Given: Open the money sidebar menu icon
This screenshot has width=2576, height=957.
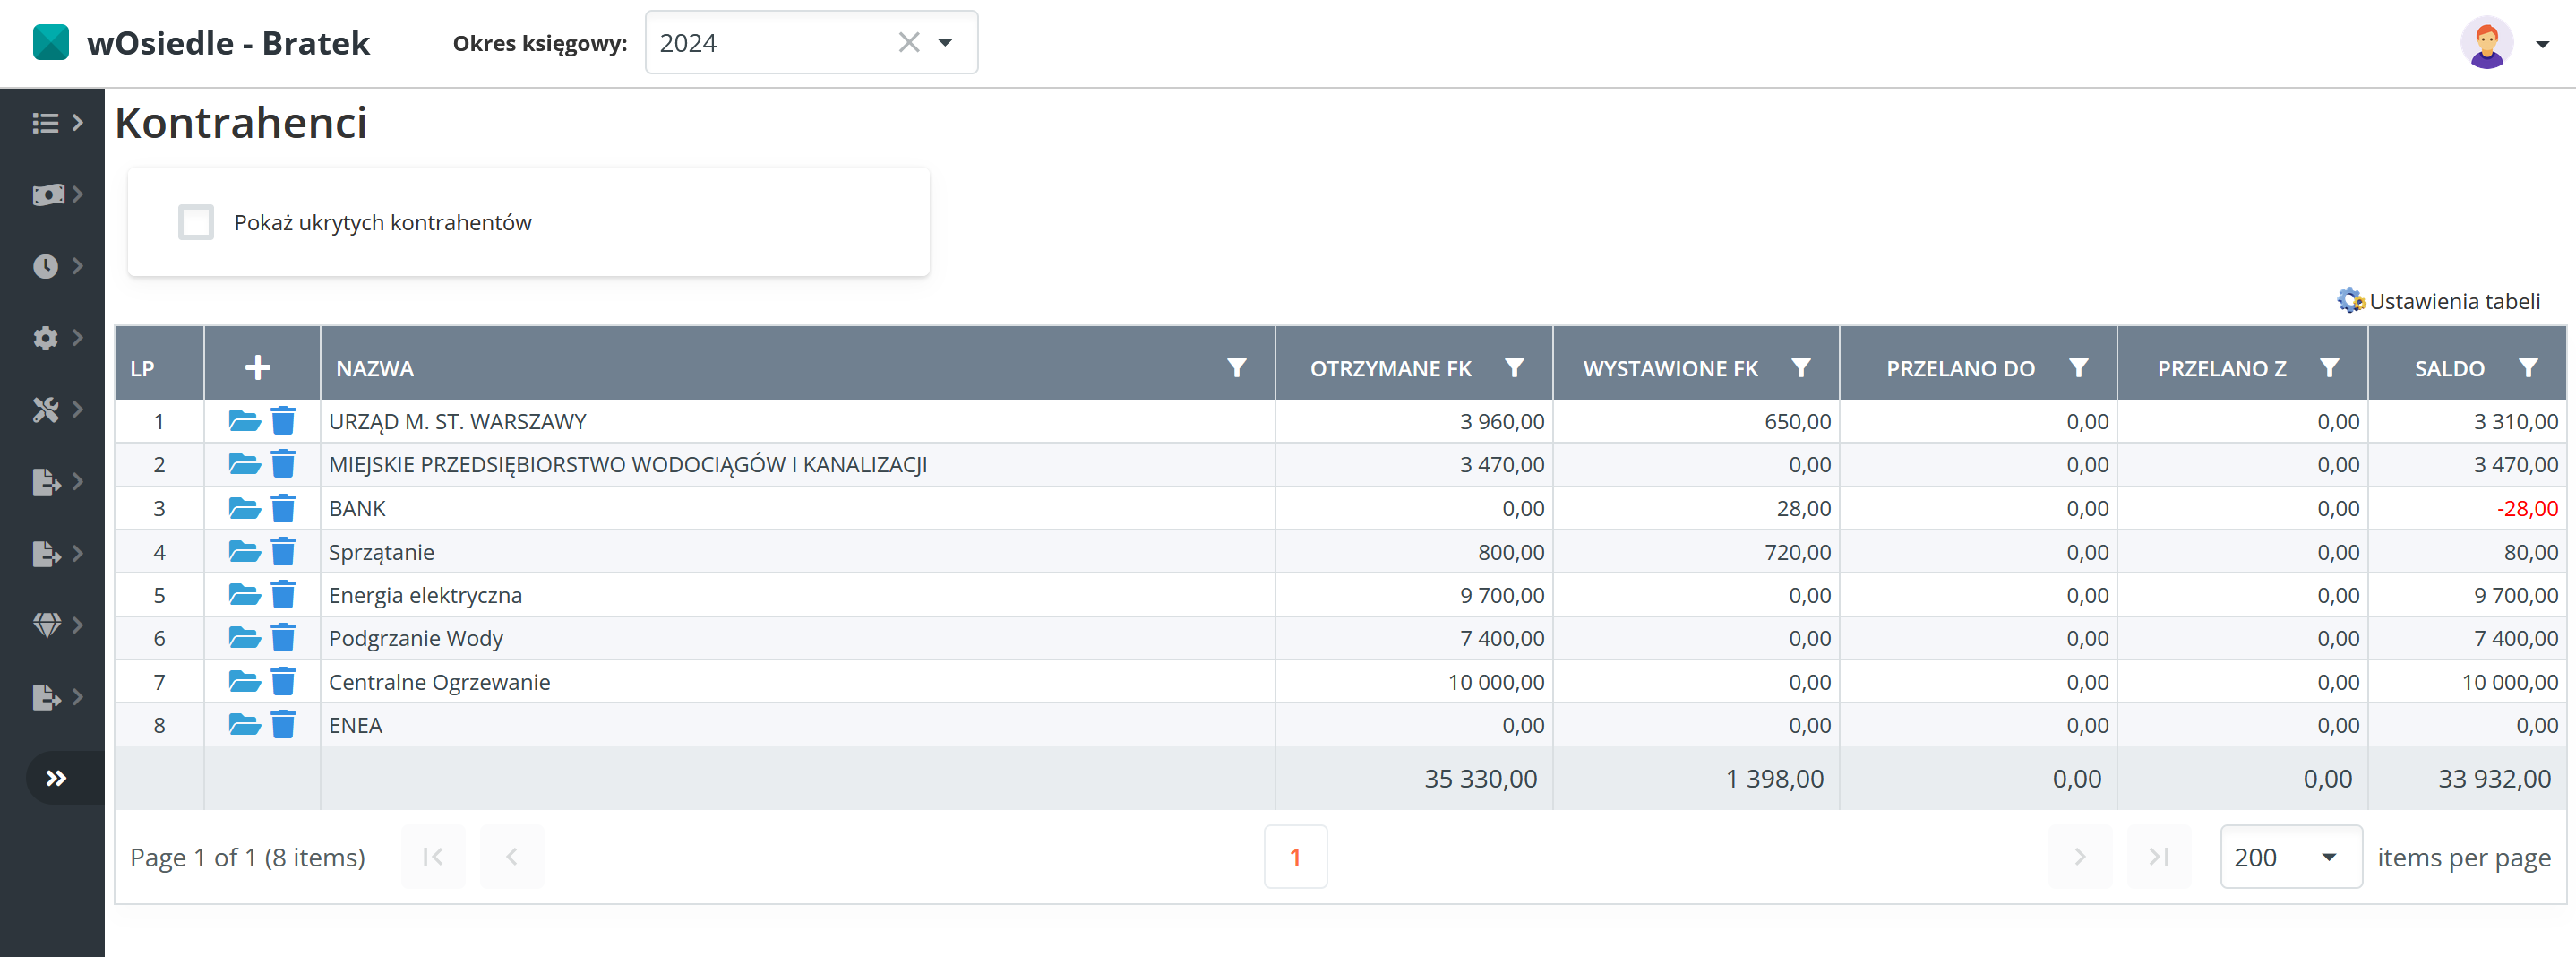Looking at the screenshot, I should tap(48, 195).
